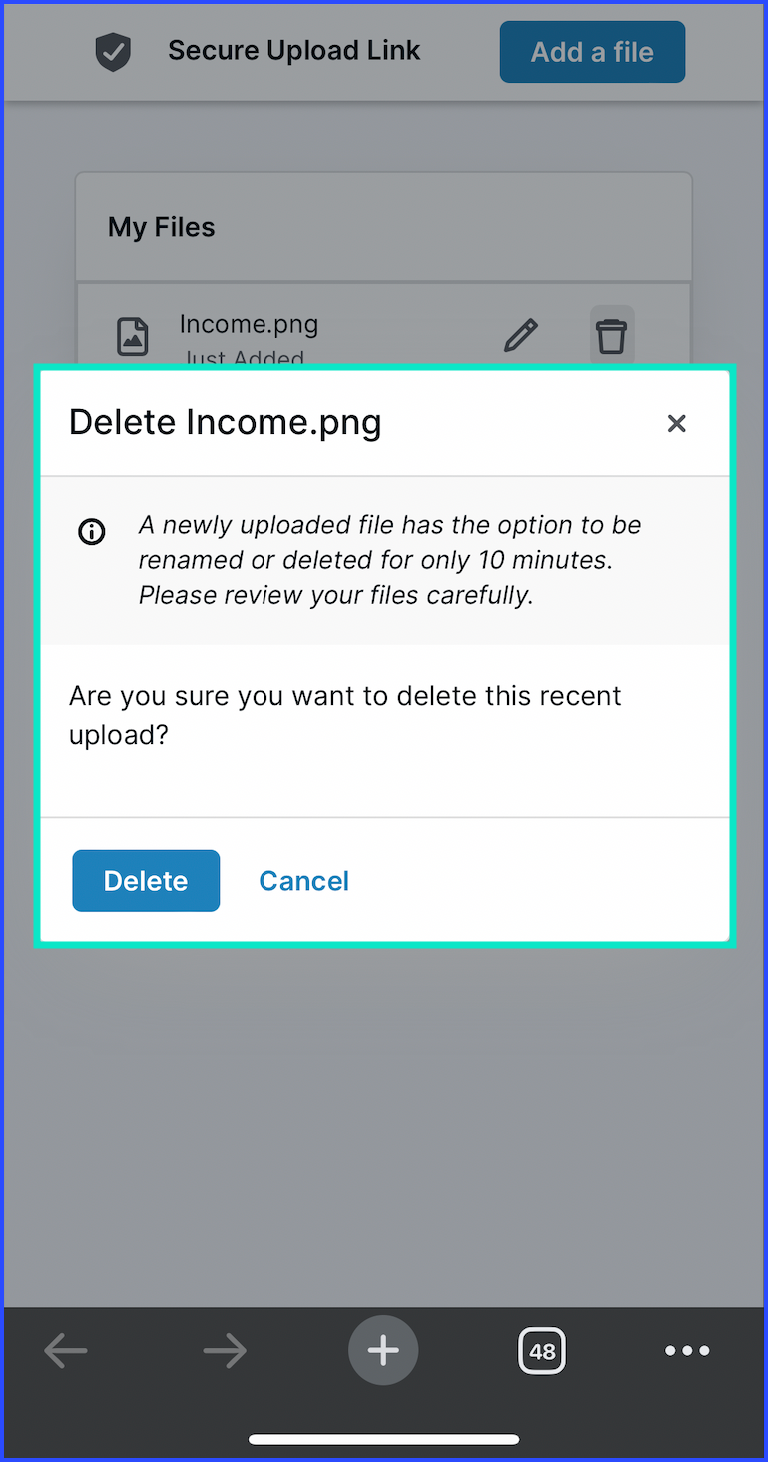Click the Income.png file name

coord(249,324)
